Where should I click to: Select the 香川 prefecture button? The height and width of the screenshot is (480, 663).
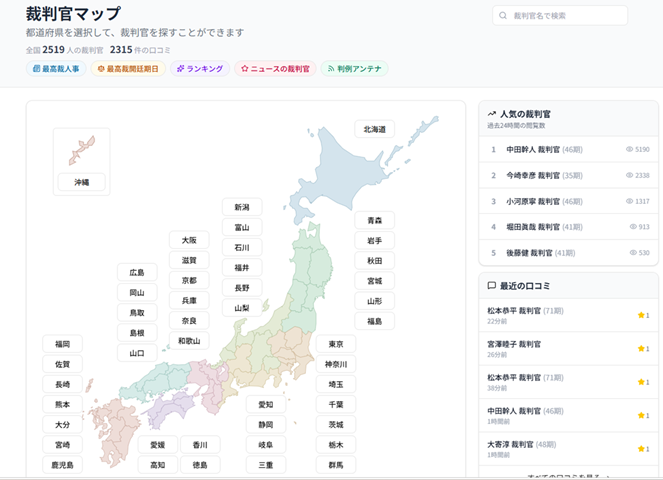pos(200,444)
